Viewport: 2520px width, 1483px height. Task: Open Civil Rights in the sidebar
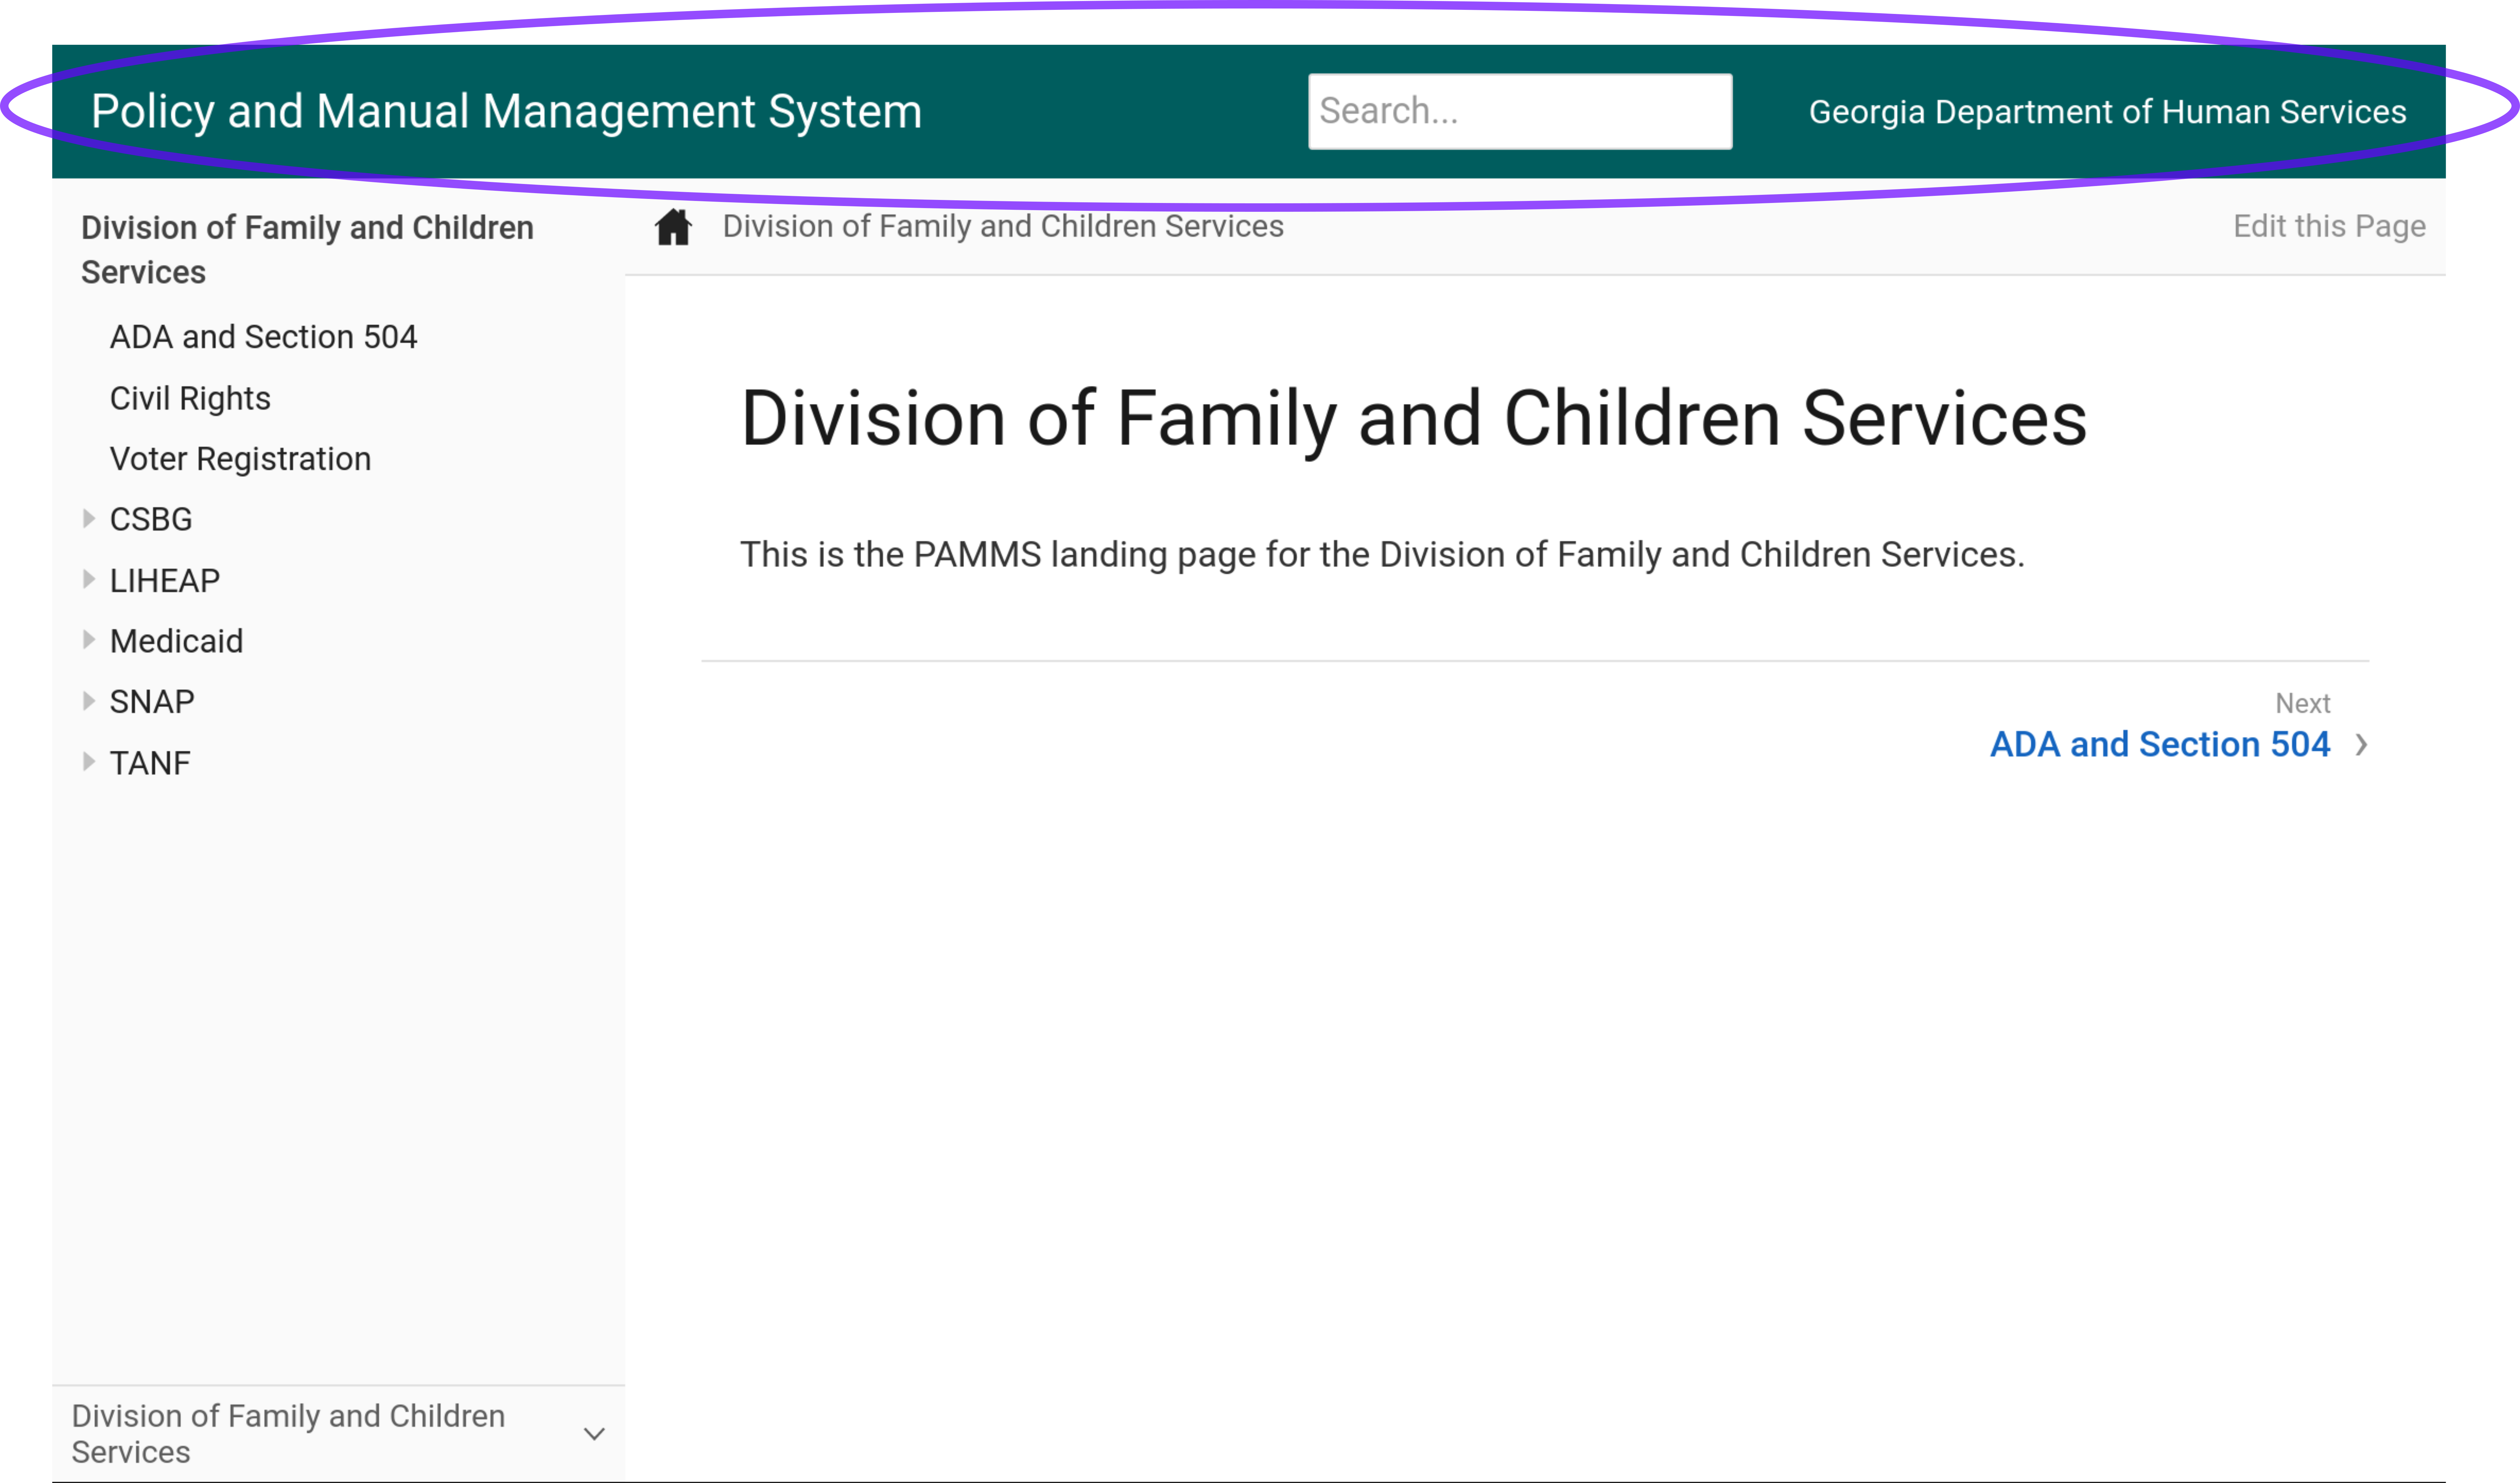click(190, 398)
